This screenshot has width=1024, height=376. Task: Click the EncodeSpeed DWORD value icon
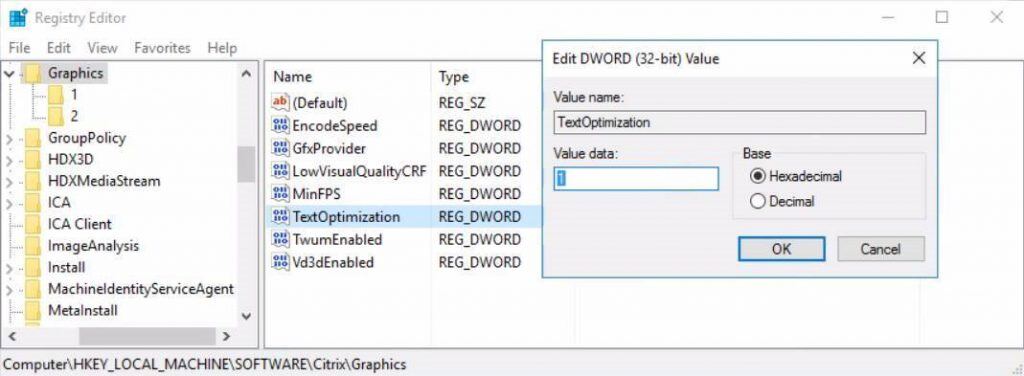point(280,125)
